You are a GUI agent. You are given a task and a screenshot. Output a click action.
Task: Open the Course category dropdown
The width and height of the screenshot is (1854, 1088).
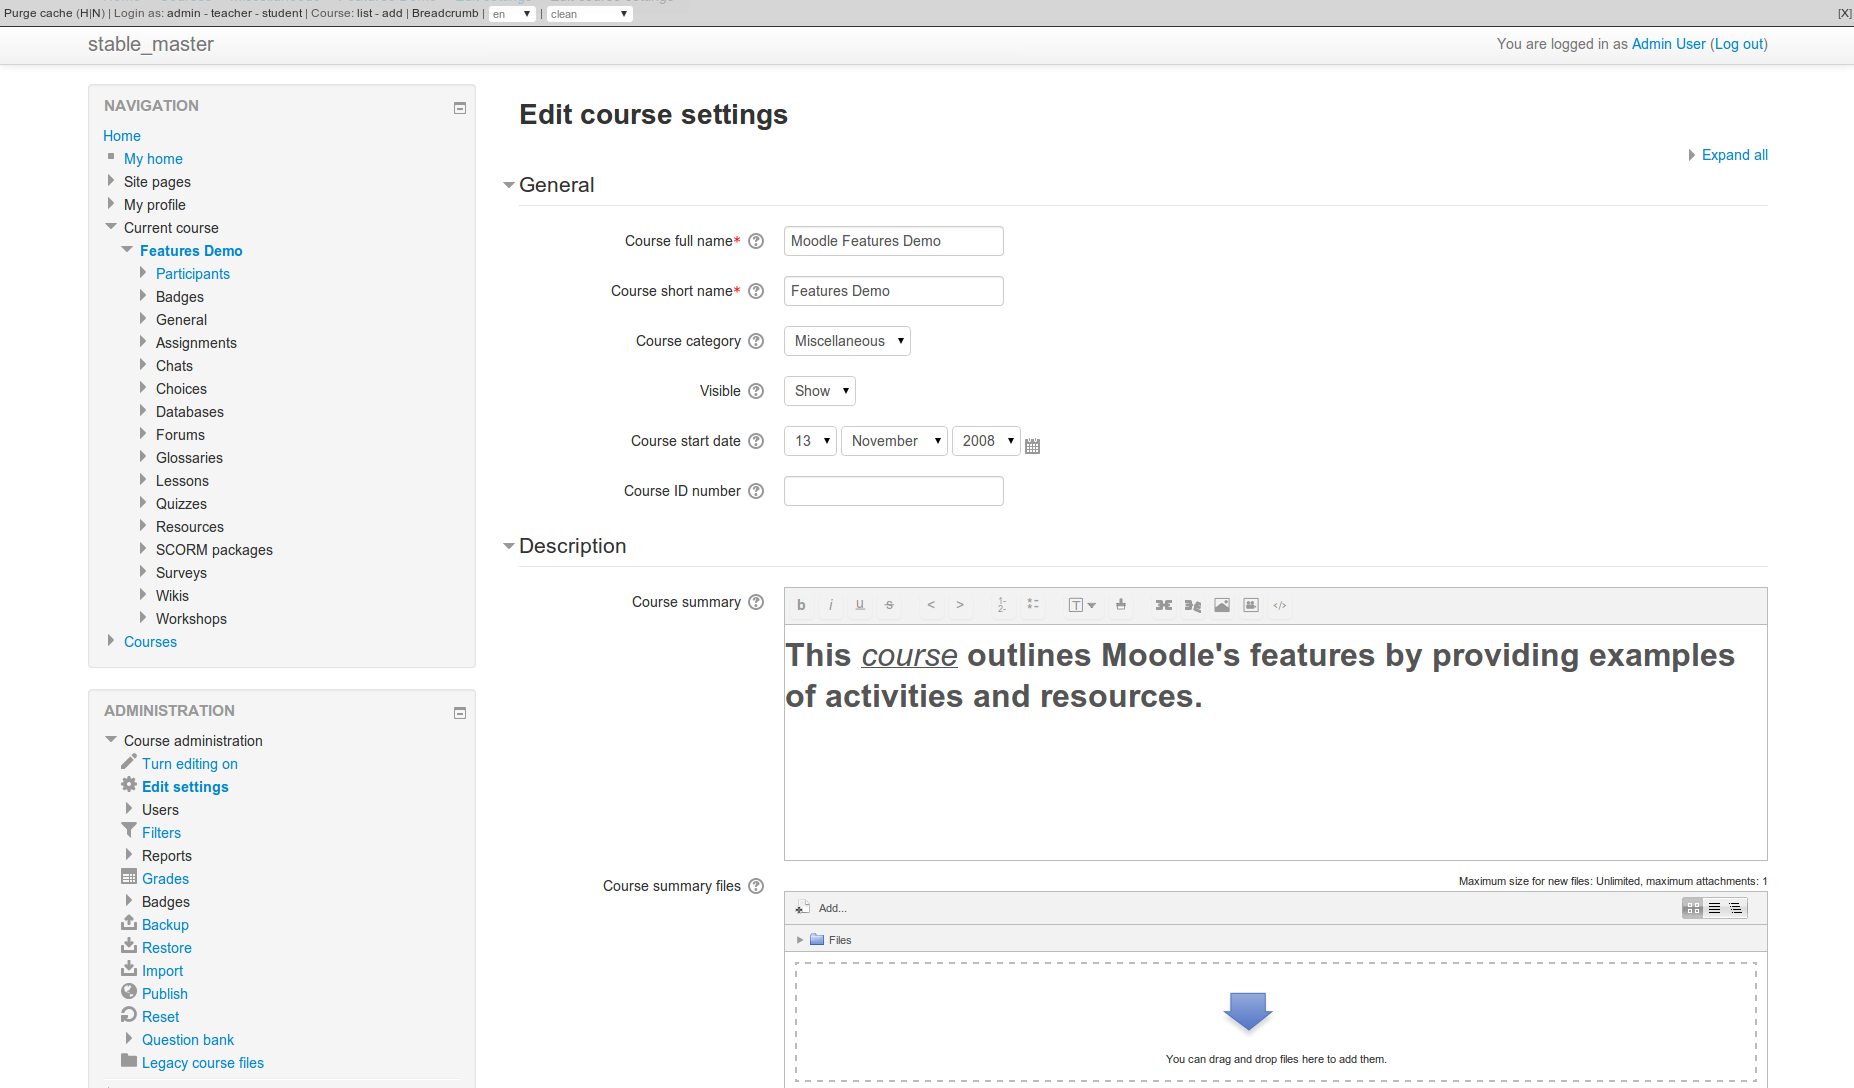[847, 341]
